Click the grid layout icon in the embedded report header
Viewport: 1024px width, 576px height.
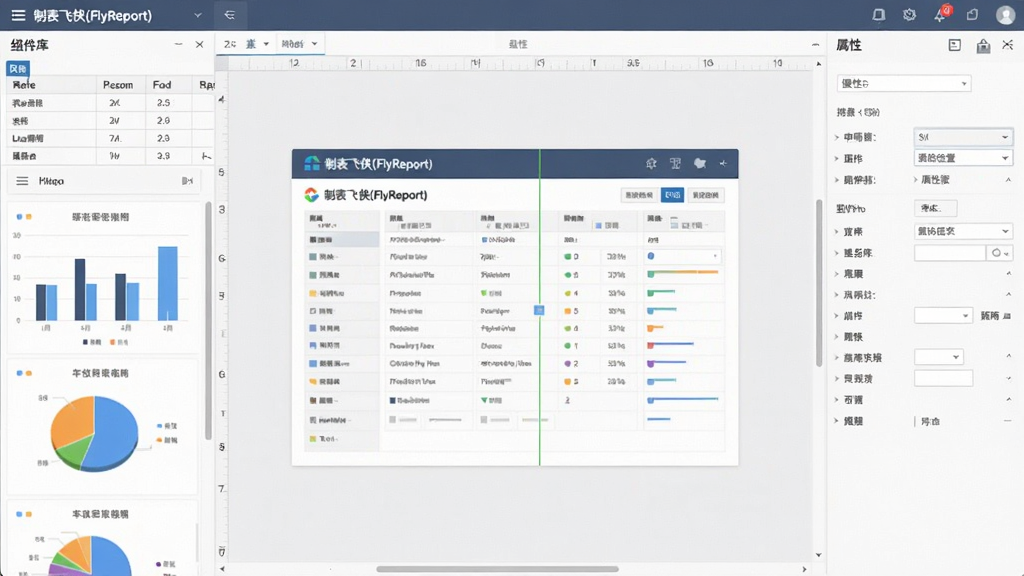coord(675,164)
